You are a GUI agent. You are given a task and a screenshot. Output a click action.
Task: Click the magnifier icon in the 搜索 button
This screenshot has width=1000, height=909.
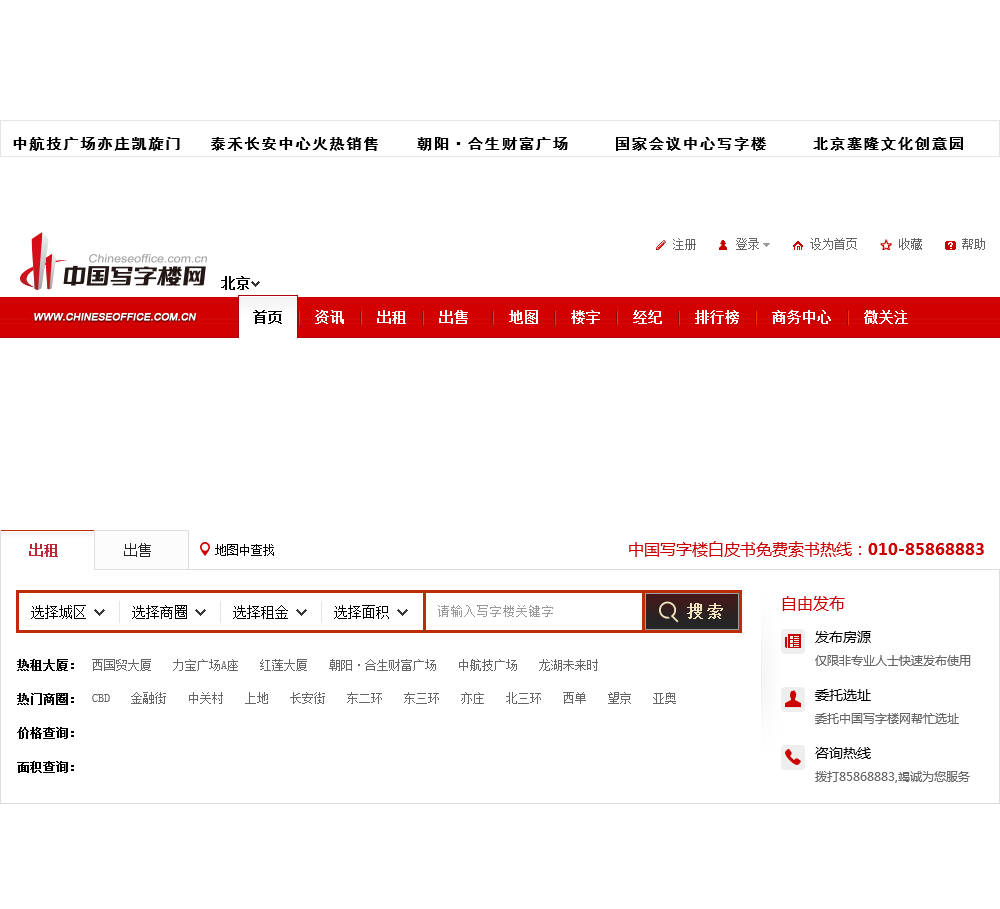668,612
